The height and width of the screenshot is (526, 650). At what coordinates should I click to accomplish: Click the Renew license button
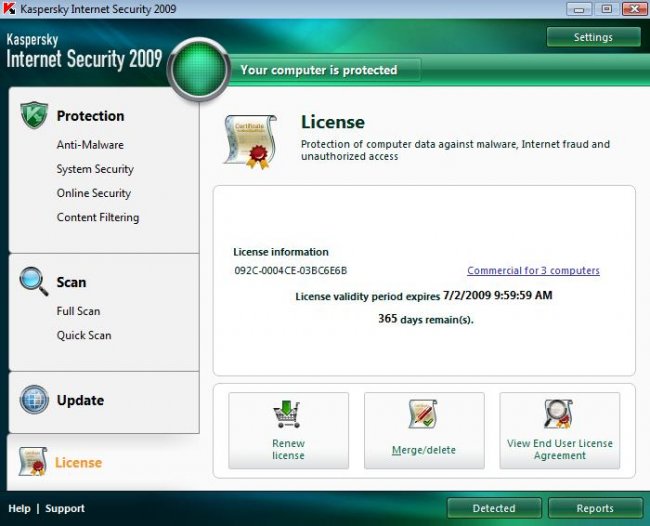288,431
